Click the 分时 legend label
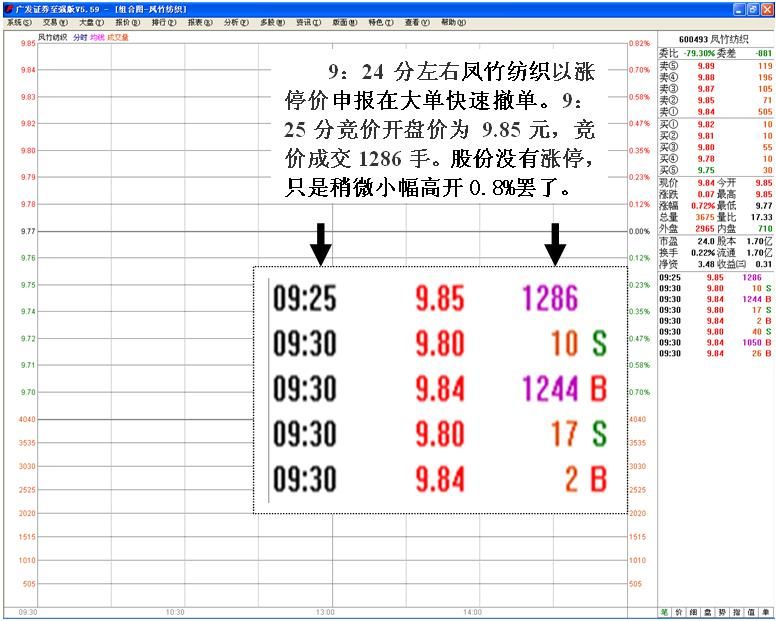The width and height of the screenshot is (776, 621). click(80, 37)
